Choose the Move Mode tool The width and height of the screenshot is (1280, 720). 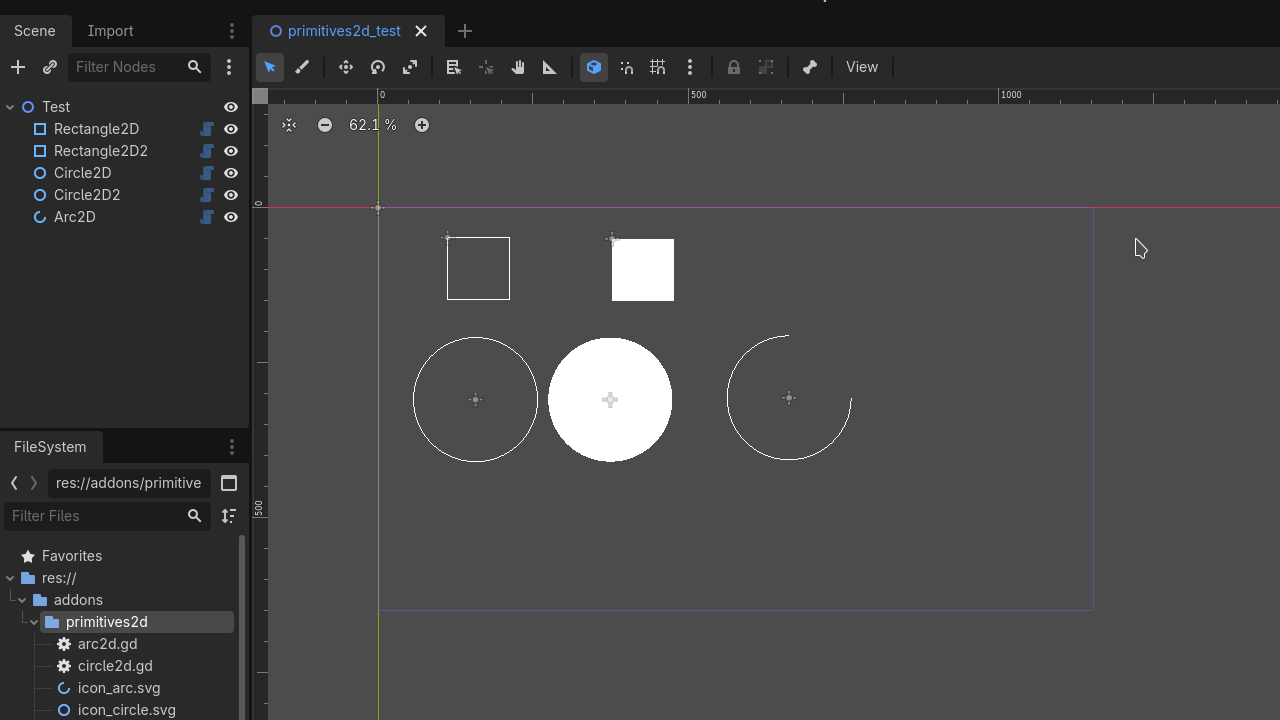click(x=346, y=67)
